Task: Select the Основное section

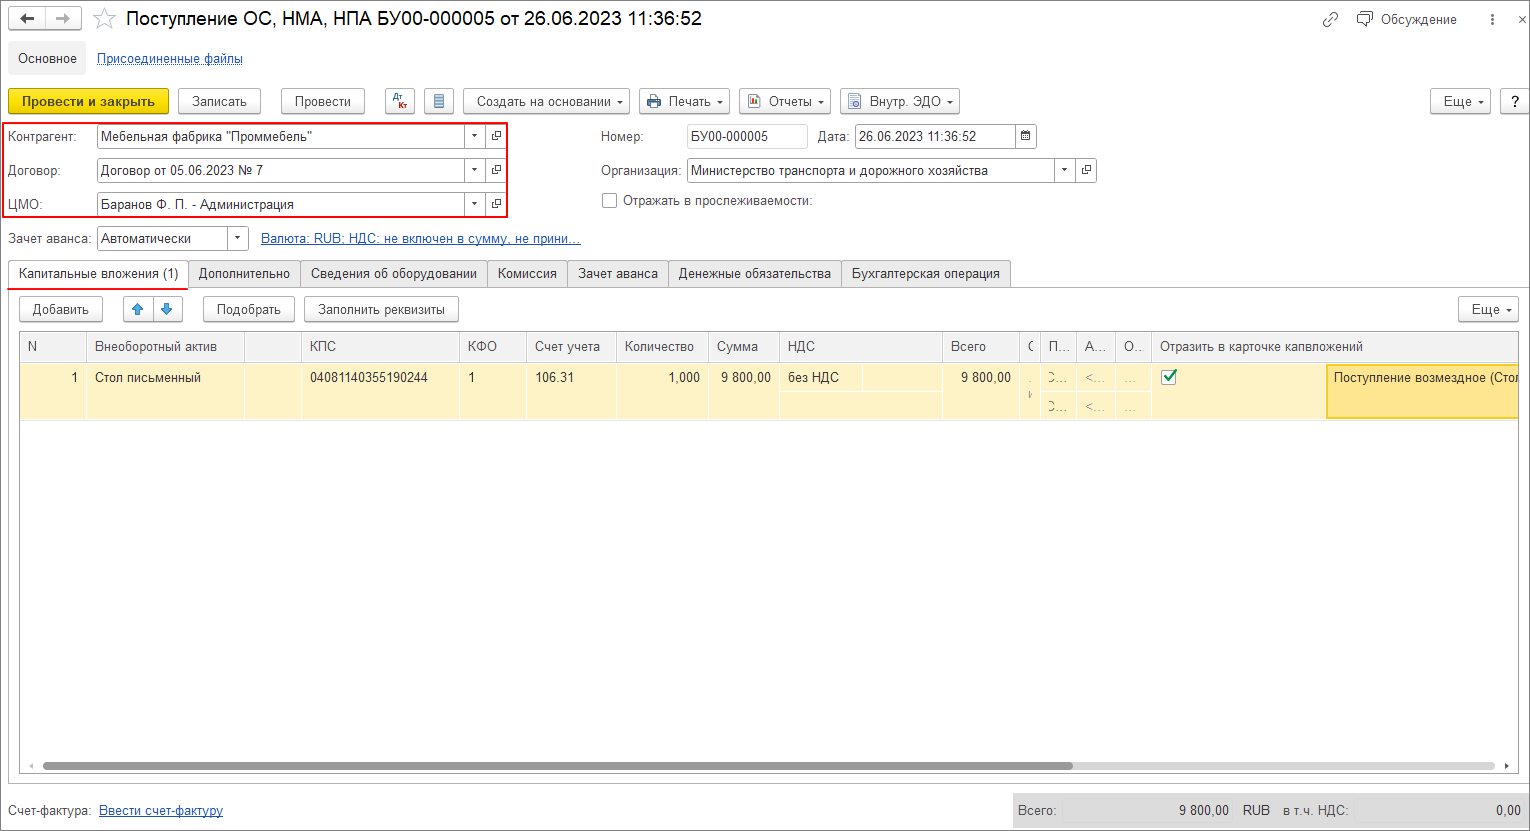Action: pos(47,58)
